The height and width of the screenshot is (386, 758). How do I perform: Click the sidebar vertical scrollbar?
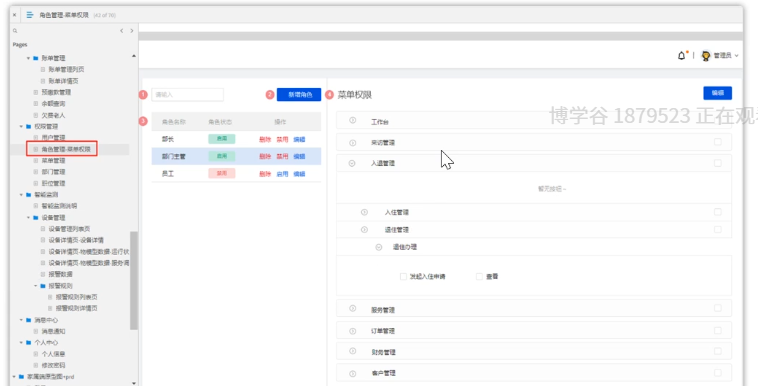click(x=134, y=280)
